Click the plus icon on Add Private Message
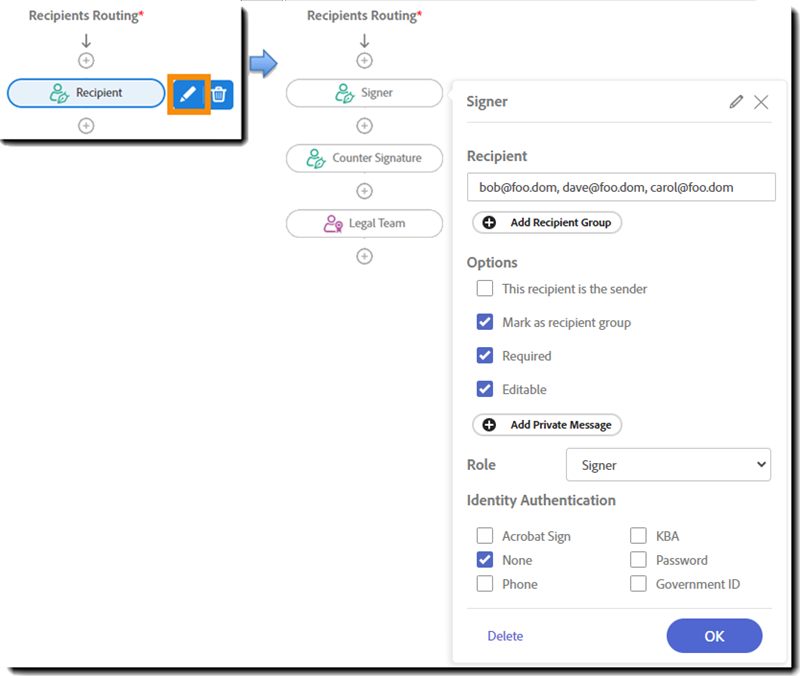 tap(487, 424)
